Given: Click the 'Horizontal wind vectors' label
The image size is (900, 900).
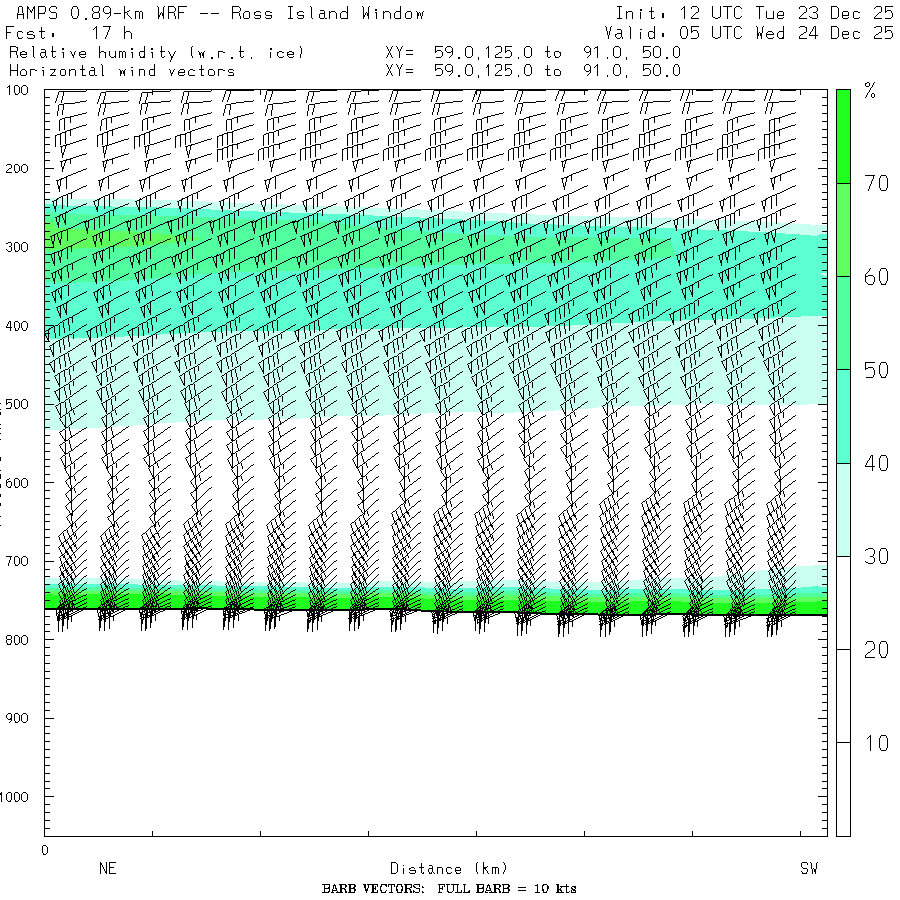Looking at the screenshot, I should pyautogui.click(x=122, y=71).
